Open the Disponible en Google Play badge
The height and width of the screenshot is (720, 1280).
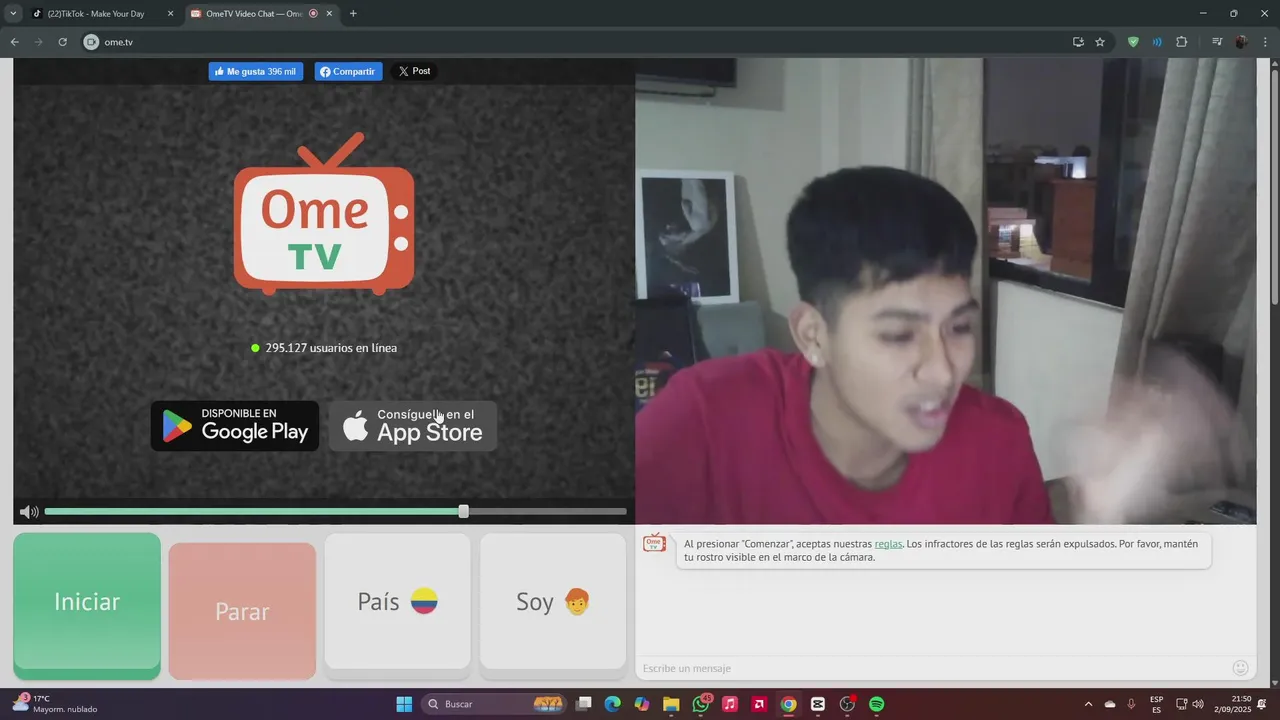(235, 426)
